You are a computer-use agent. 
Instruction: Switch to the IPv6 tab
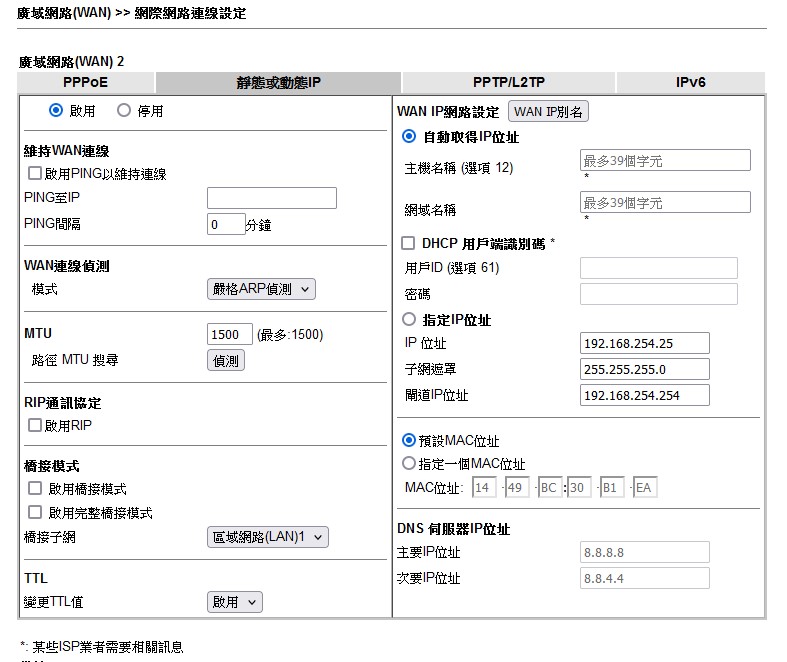(x=690, y=82)
